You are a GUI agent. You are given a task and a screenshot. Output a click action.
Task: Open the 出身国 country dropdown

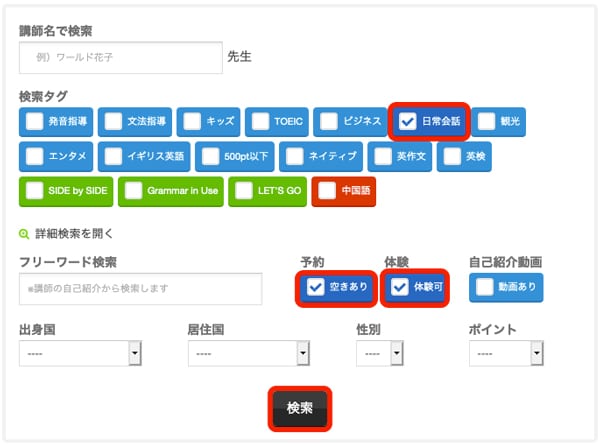(82, 354)
